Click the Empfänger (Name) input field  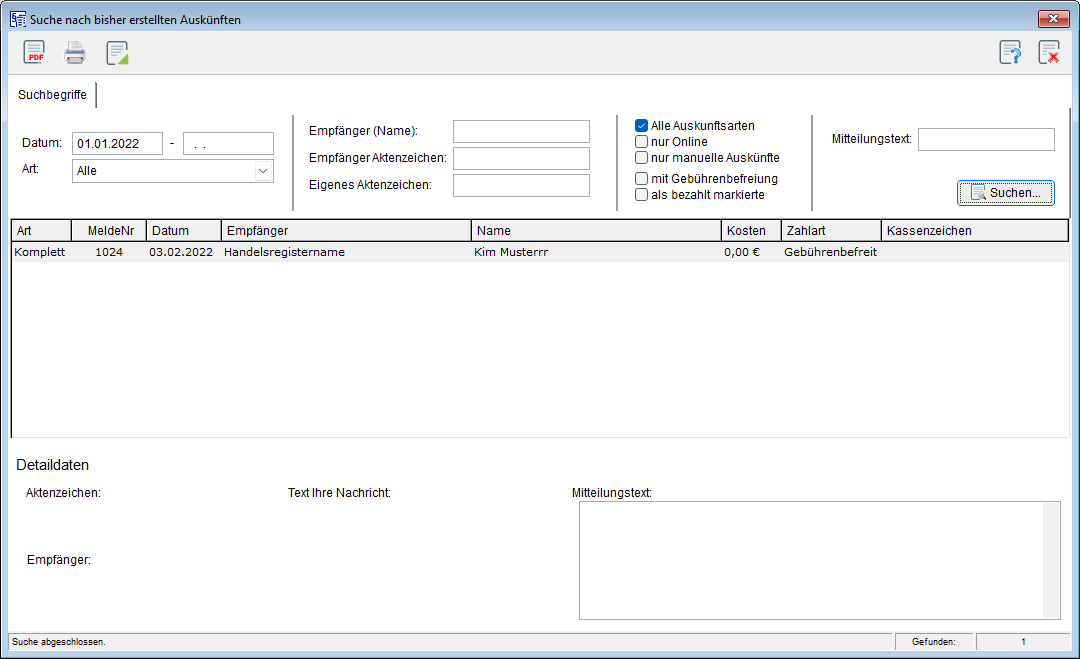pos(521,131)
